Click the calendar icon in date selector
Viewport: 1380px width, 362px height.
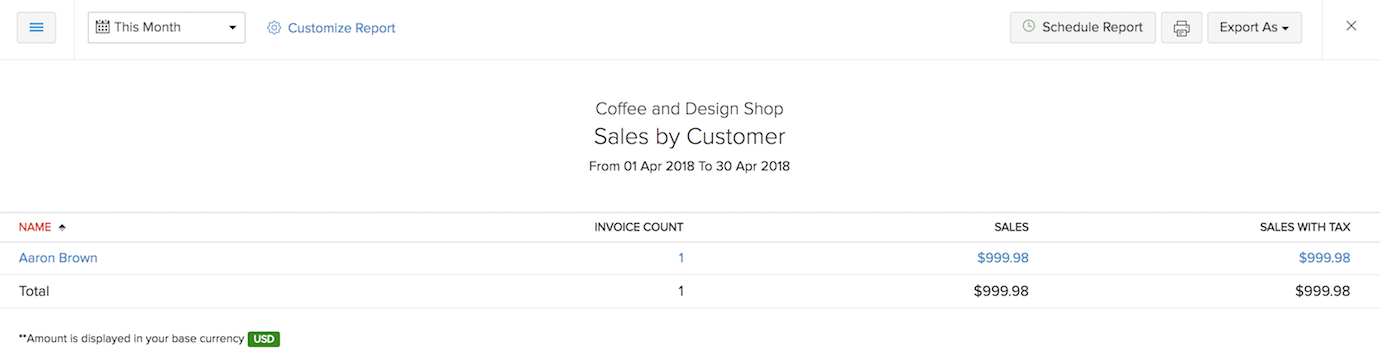click(102, 27)
